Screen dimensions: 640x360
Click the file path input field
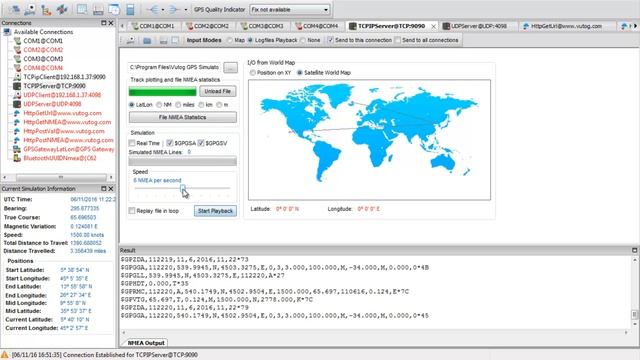point(175,67)
